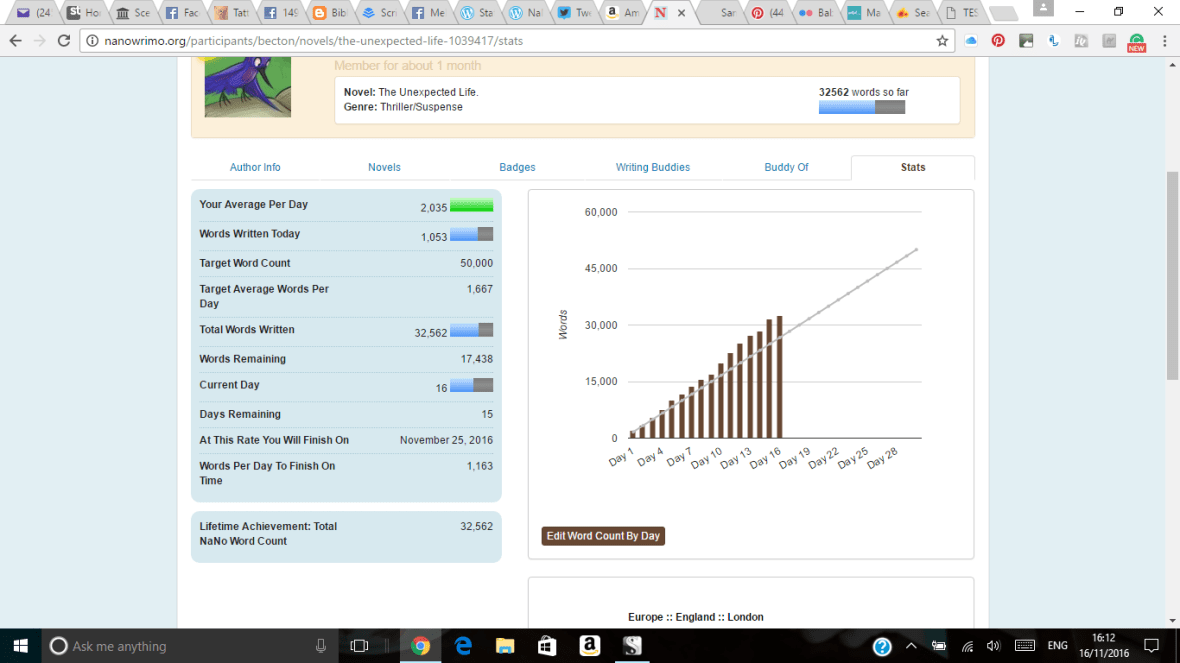Reload the page using refresh icon

coord(64,41)
